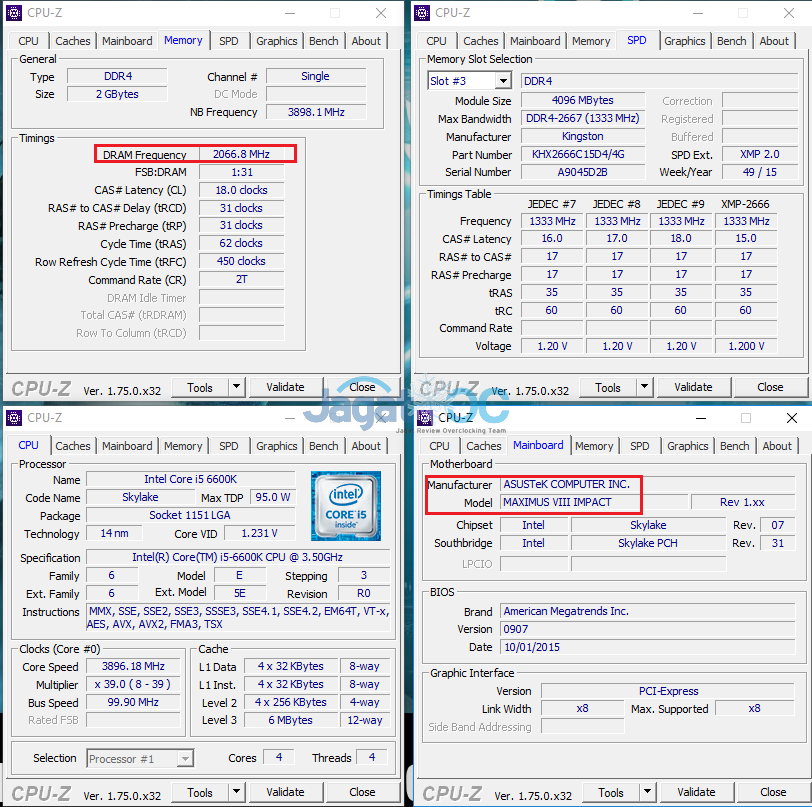The image size is (812, 807).
Task: Click the DRAM Frequency value 2066.8 MHz
Action: (241, 154)
